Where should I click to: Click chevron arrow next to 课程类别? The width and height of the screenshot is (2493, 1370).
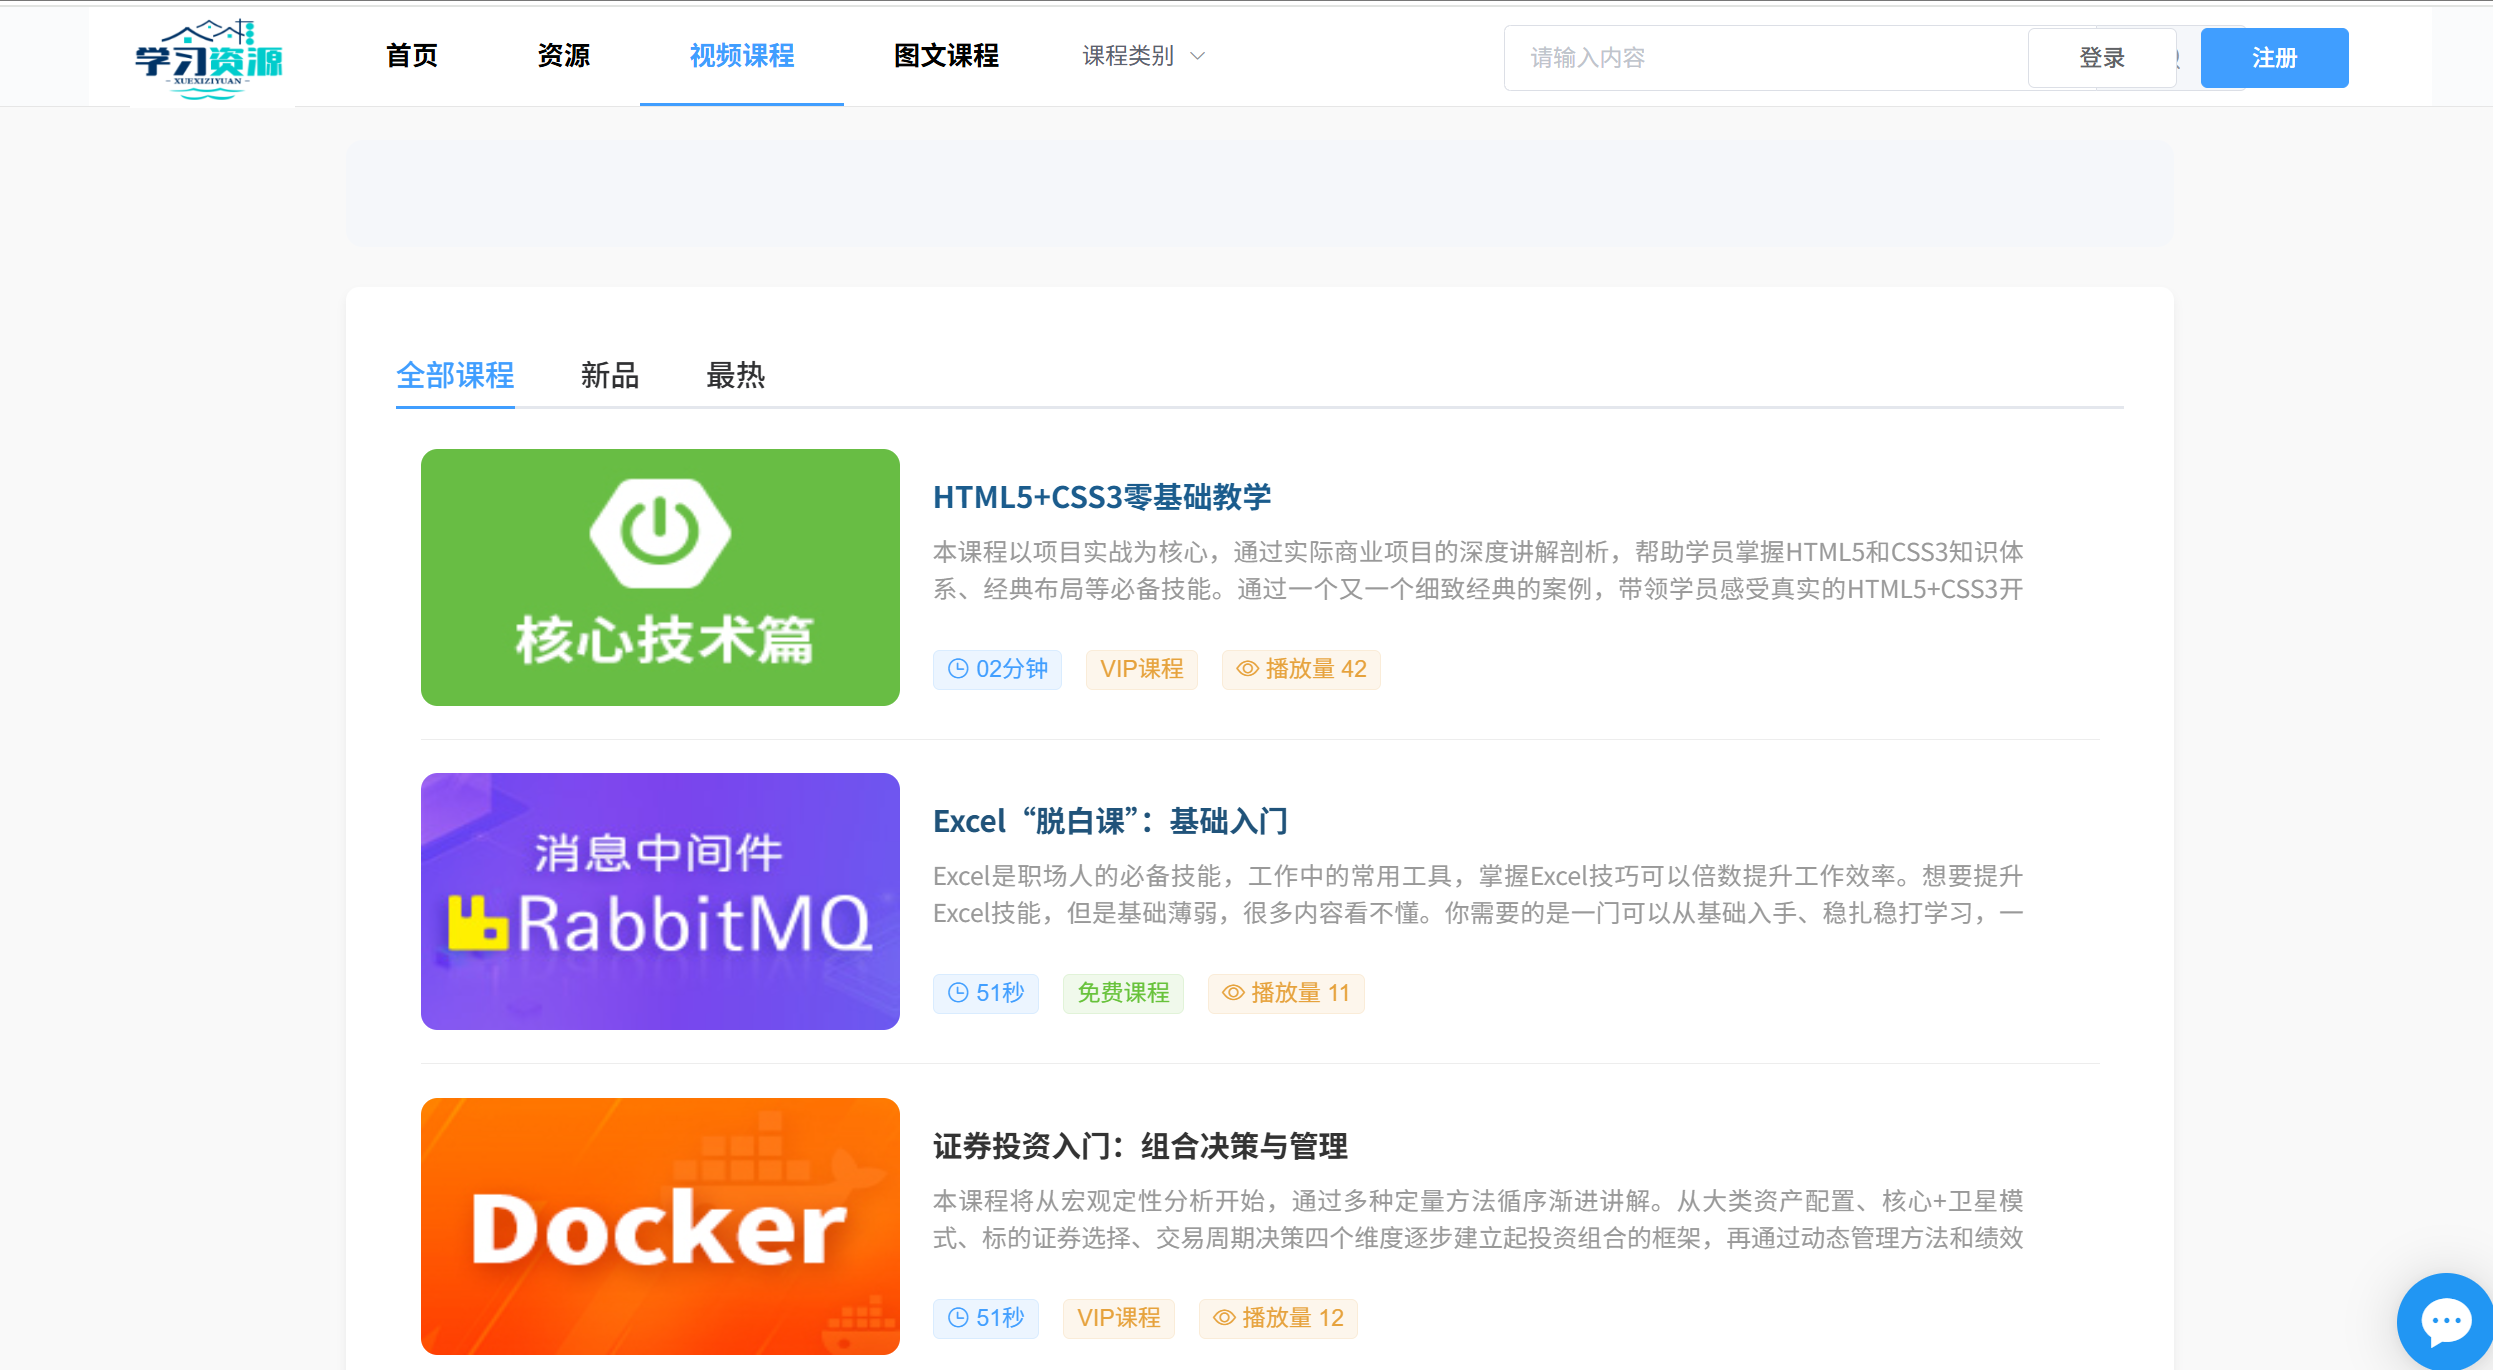tap(1197, 56)
